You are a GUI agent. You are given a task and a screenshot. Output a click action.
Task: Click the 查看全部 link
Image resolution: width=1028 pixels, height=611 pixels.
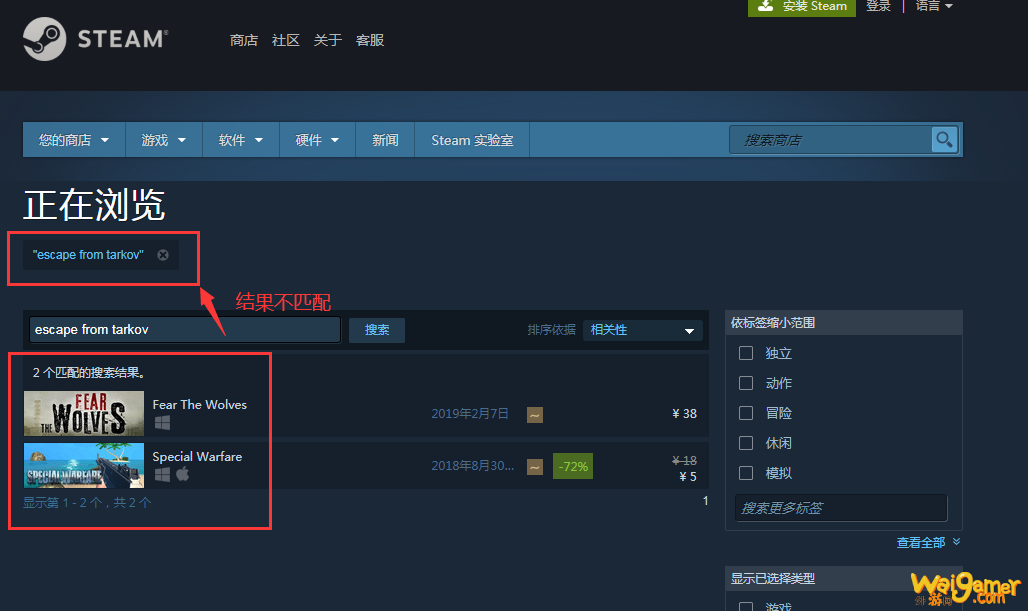coord(920,542)
